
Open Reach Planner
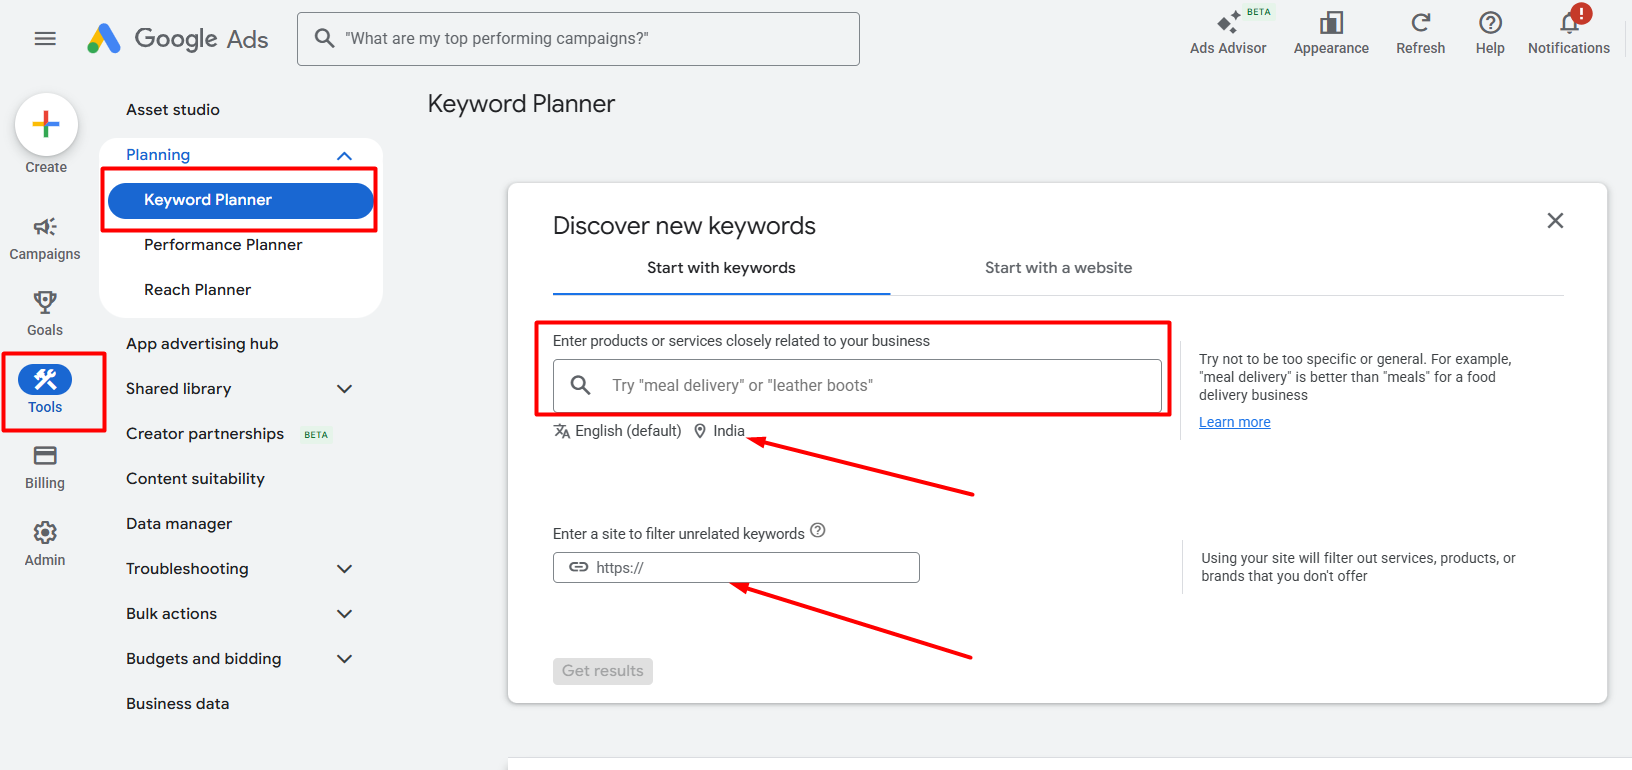click(x=198, y=290)
